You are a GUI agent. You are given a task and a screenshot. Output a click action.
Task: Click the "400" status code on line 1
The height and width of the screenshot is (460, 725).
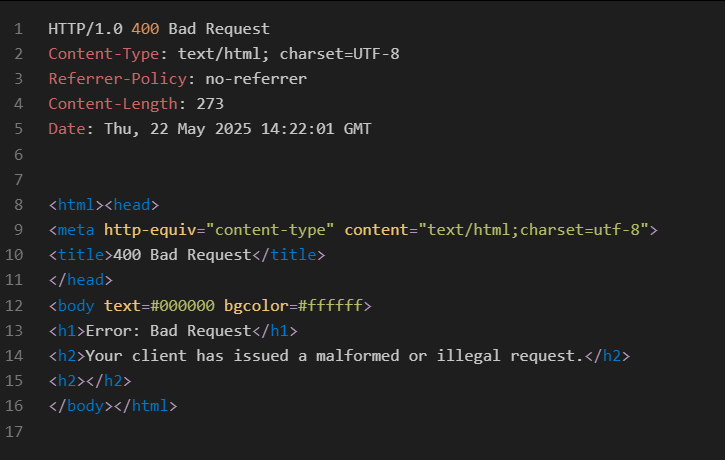coord(145,29)
